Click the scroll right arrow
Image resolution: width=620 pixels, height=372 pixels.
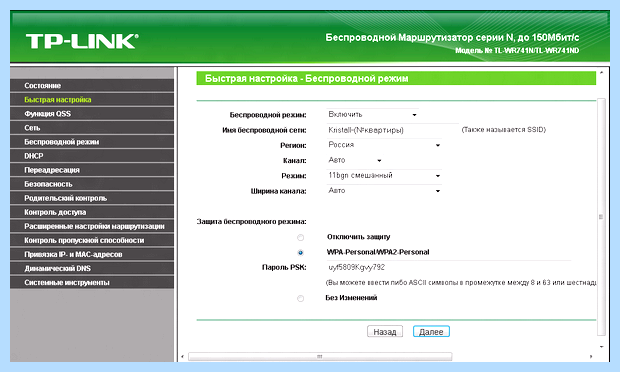[x=591, y=357]
